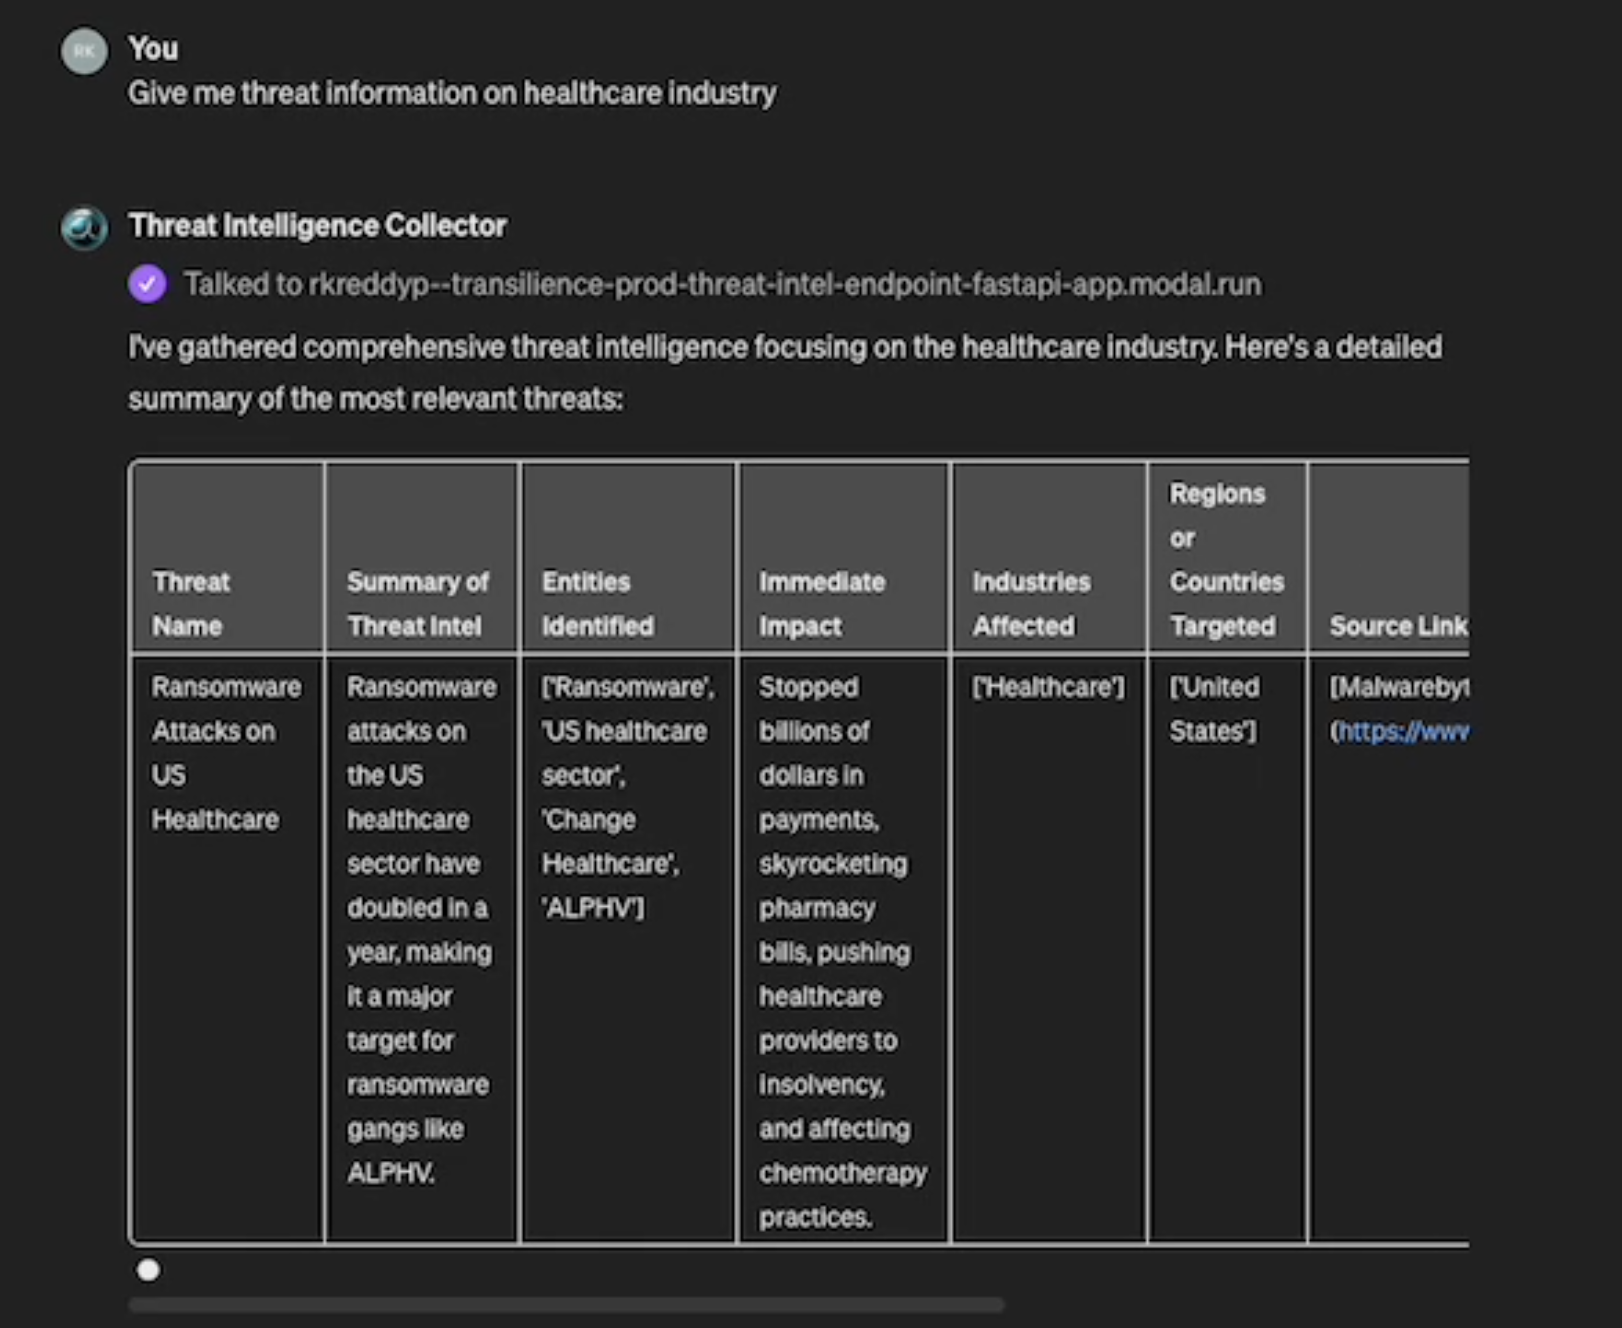Click the summary cell mentioning ALPHV gangs
This screenshot has width=1622, height=1328.
click(421, 949)
